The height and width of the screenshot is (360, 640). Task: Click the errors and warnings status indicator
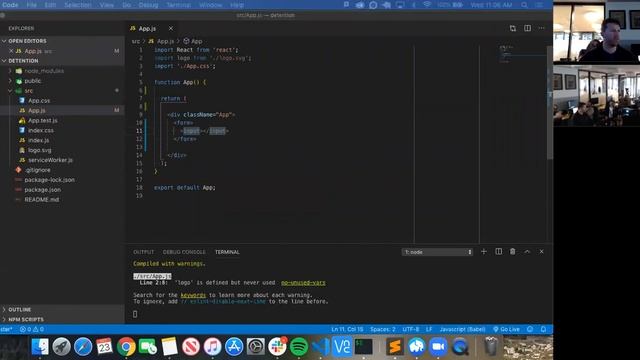(x=32, y=329)
